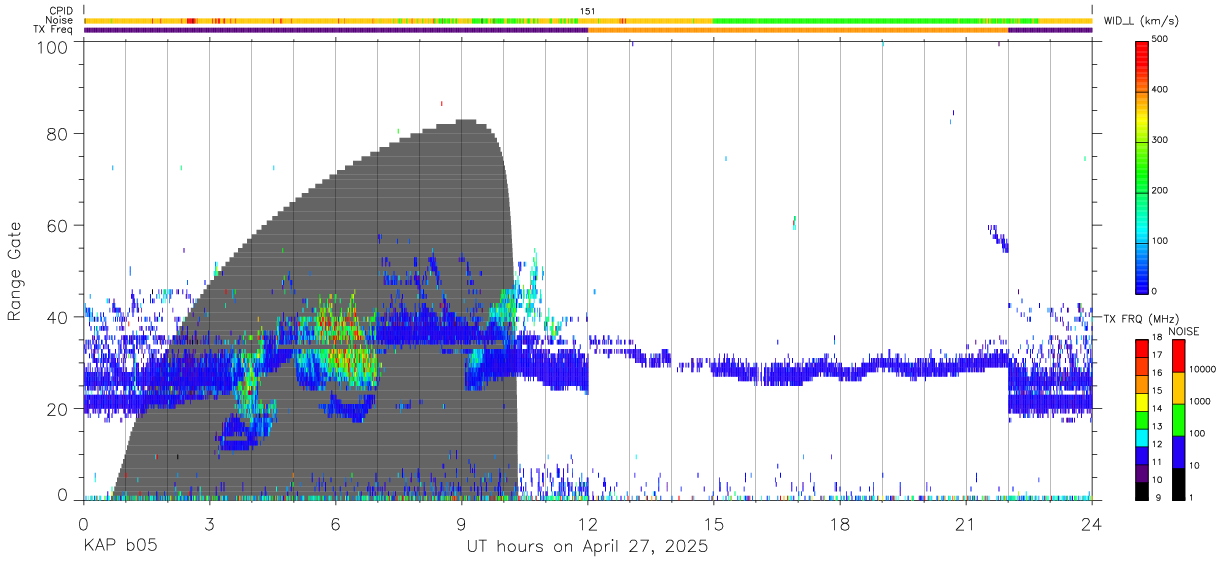Image resolution: width=1228 pixels, height=567 pixels.
Task: Click the TX FRQ (MHz) legend title
Action: coord(1140,318)
